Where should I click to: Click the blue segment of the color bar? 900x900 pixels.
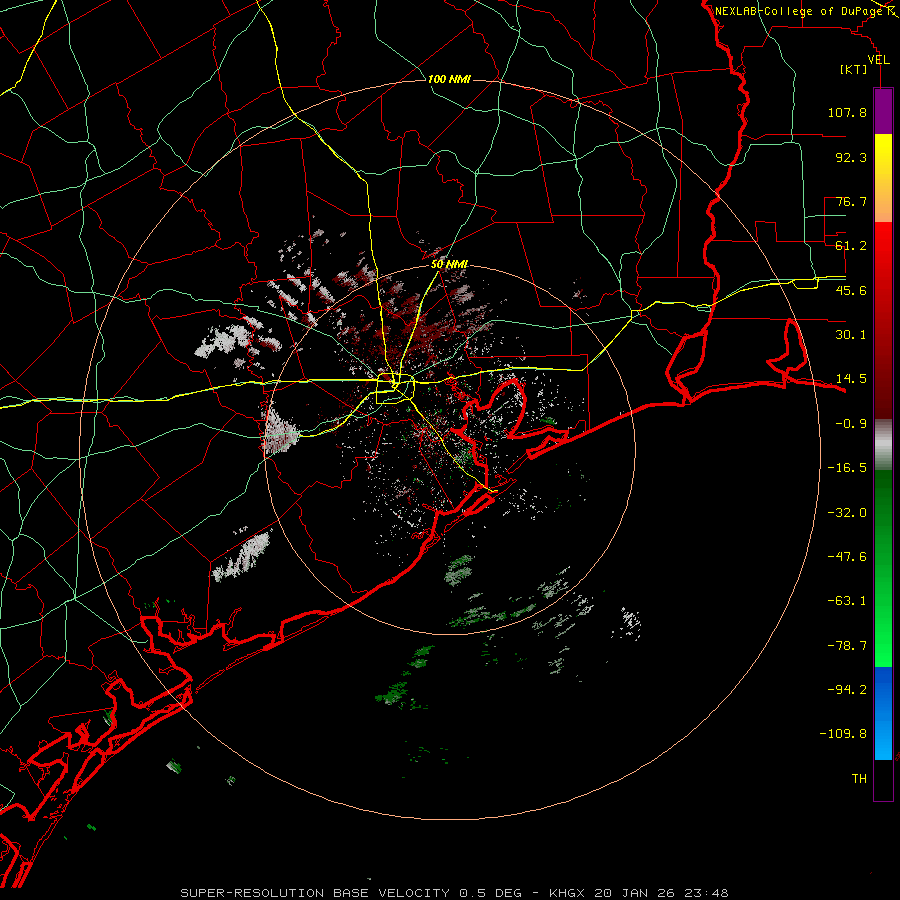(883, 713)
